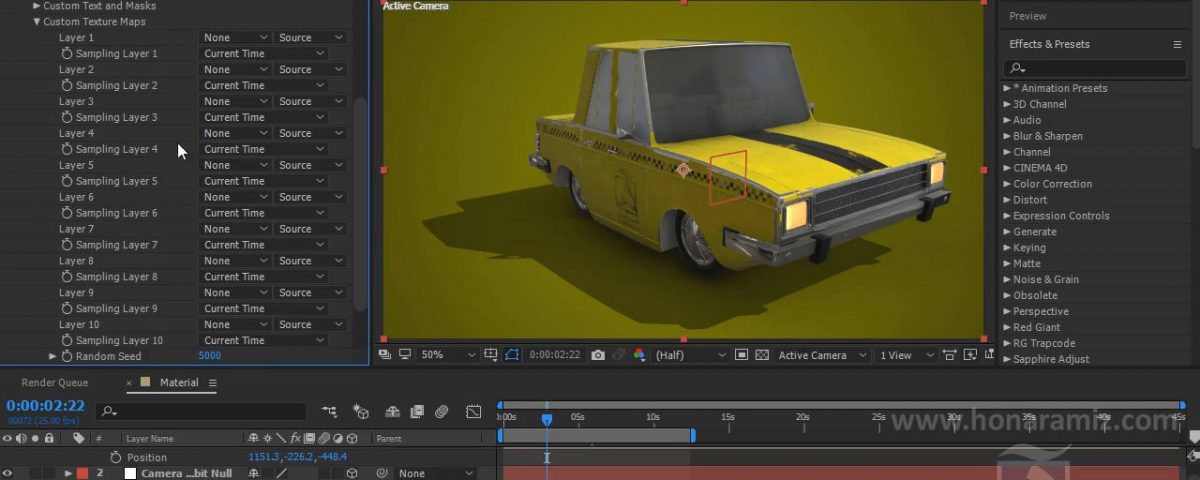This screenshot has height=480, width=1200.
Task: Toggle fast previews lightning icon
Action: pos(969,355)
